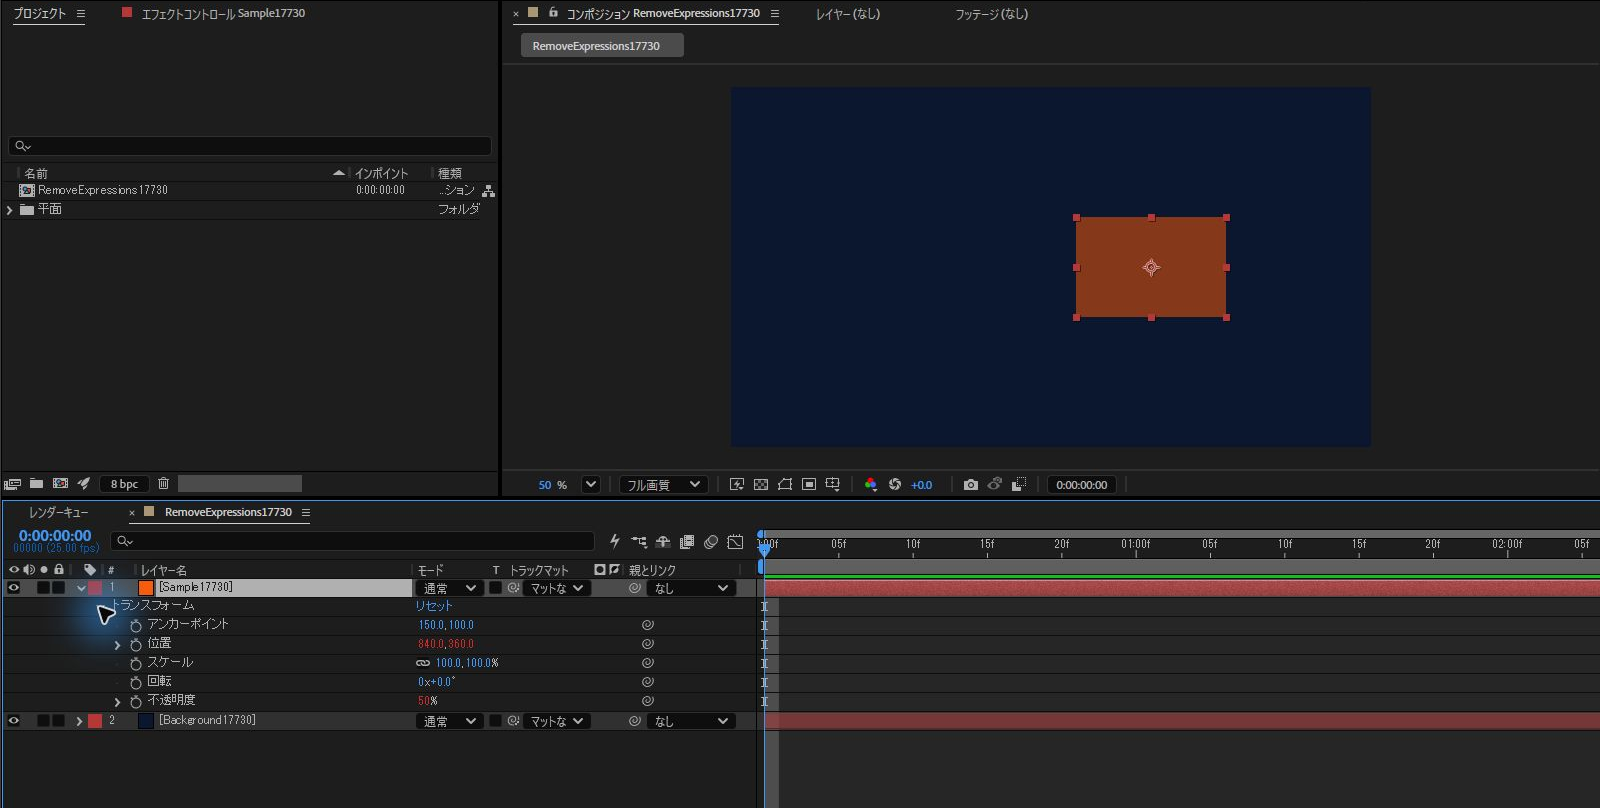1600x808 pixels.
Task: Hide the Background17730 layer with eye toggle
Action: 14,721
